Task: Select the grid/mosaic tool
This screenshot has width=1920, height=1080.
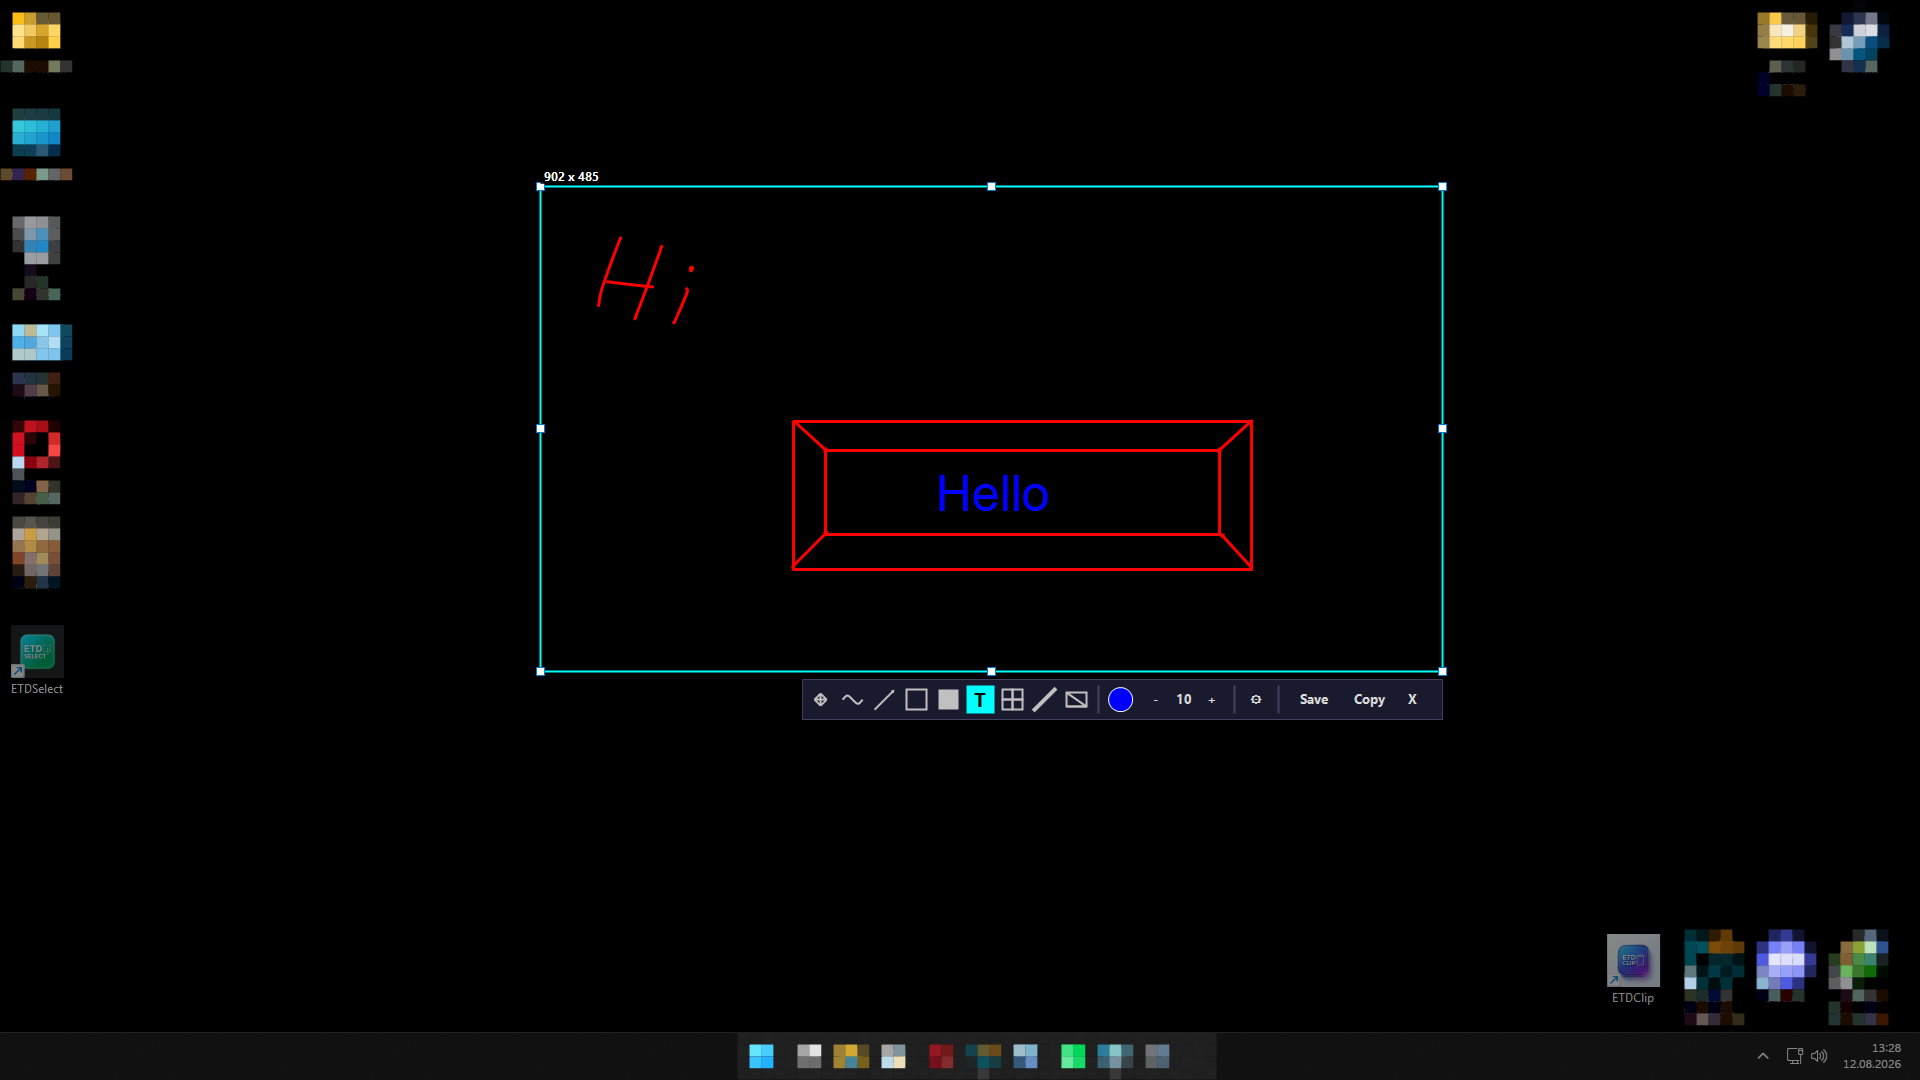Action: 1012,700
